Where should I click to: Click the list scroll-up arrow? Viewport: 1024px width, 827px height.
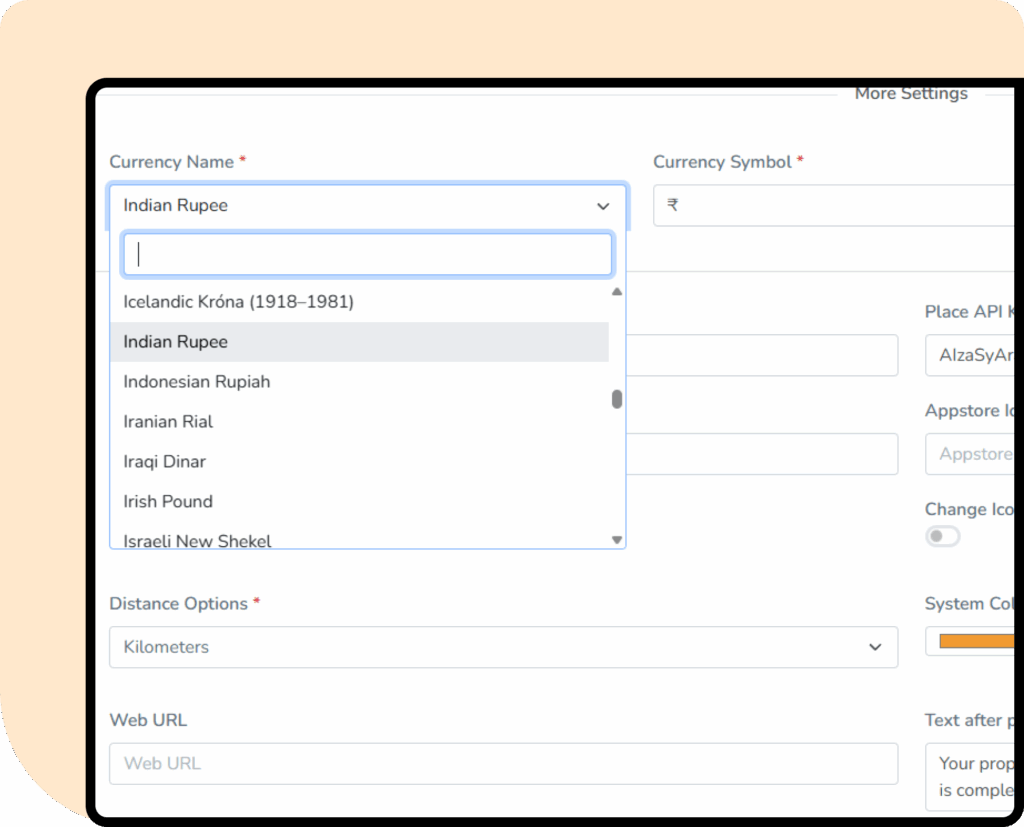pos(616,291)
